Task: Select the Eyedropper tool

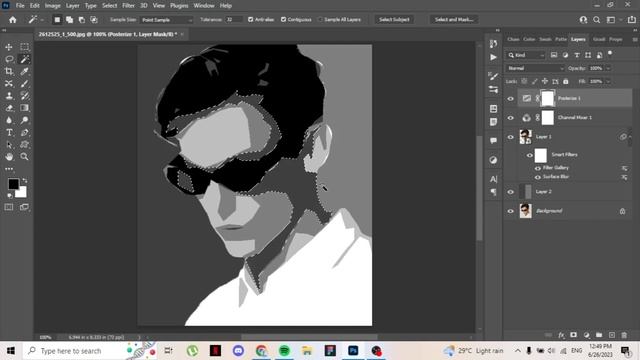Action: click(x=24, y=71)
